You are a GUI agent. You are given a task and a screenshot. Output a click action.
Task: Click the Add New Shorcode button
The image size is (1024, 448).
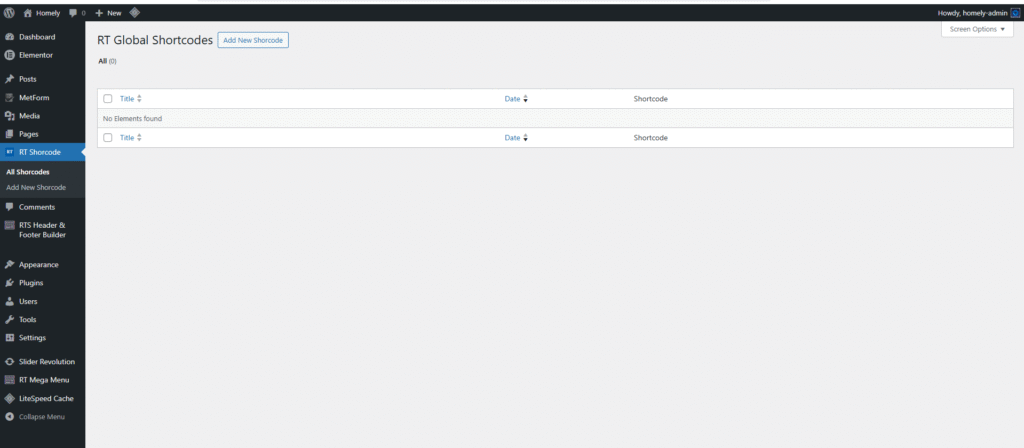click(254, 40)
